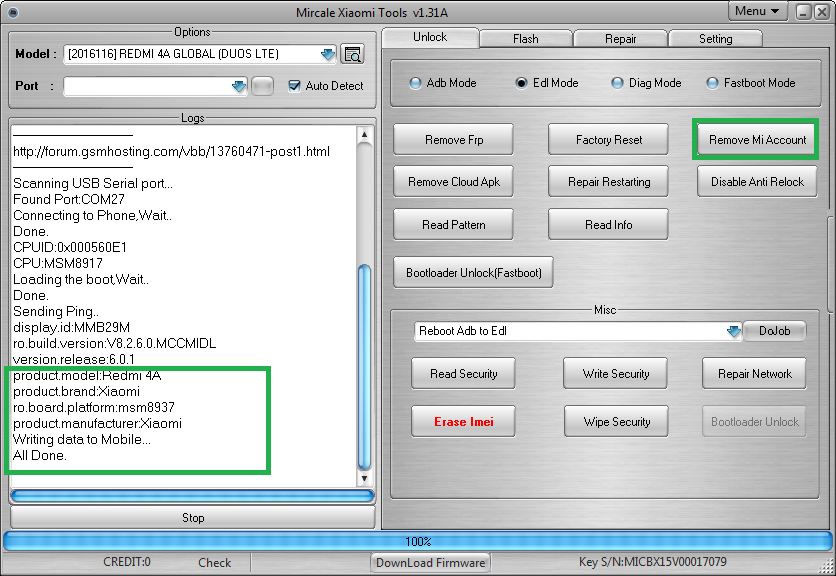Click the logs vertical scrollbar thumb
The image size is (836, 576).
point(364,367)
